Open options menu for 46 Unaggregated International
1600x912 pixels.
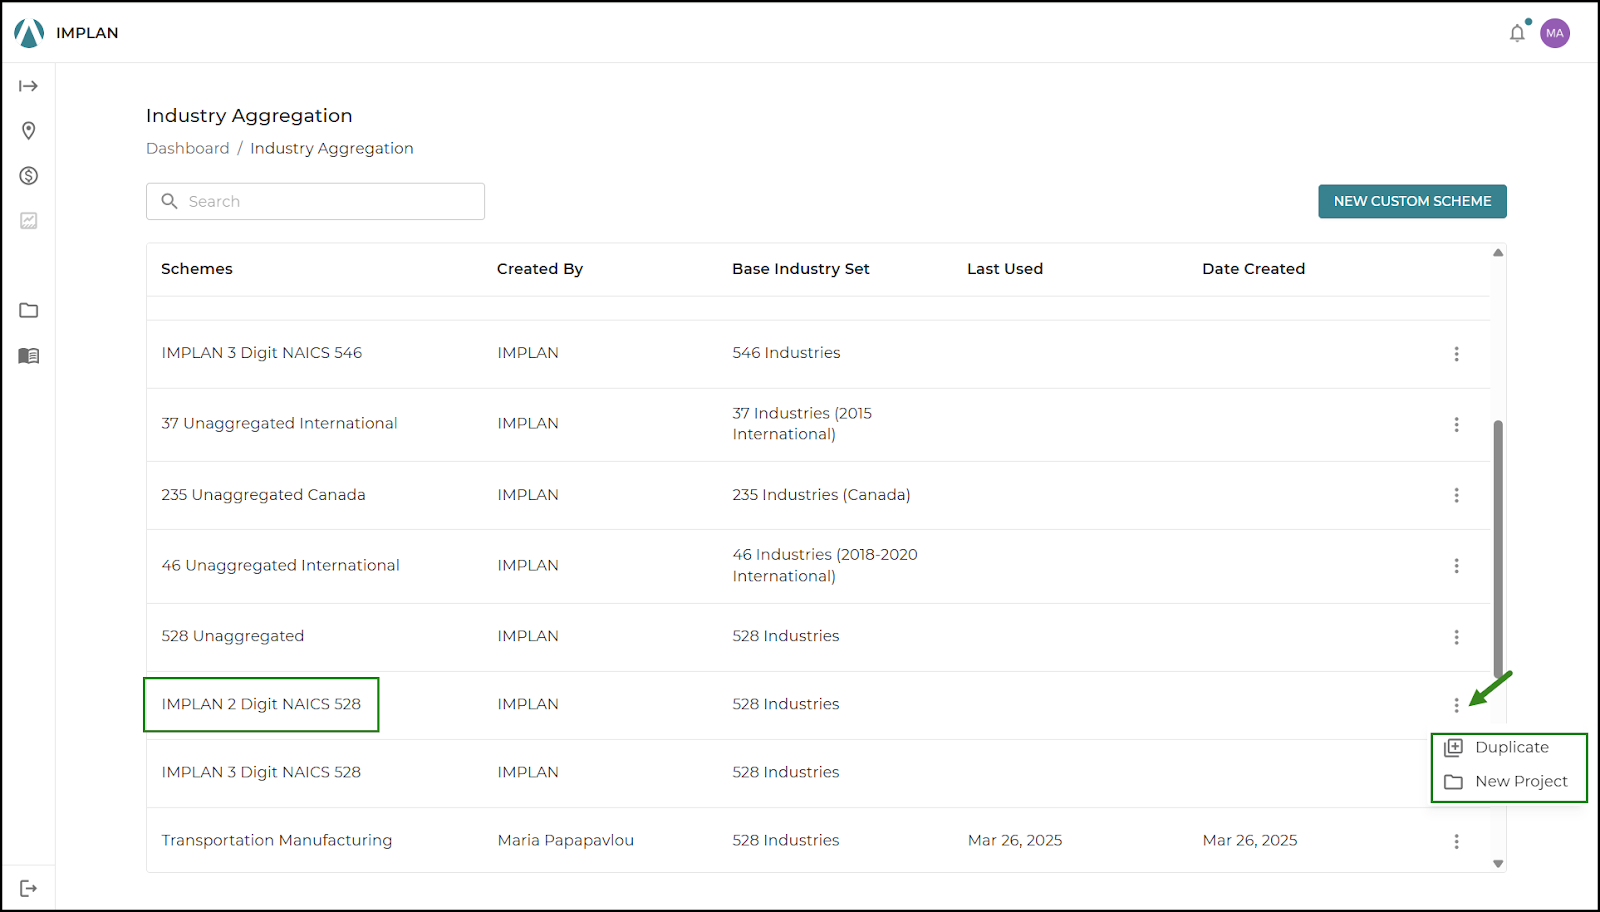point(1456,566)
